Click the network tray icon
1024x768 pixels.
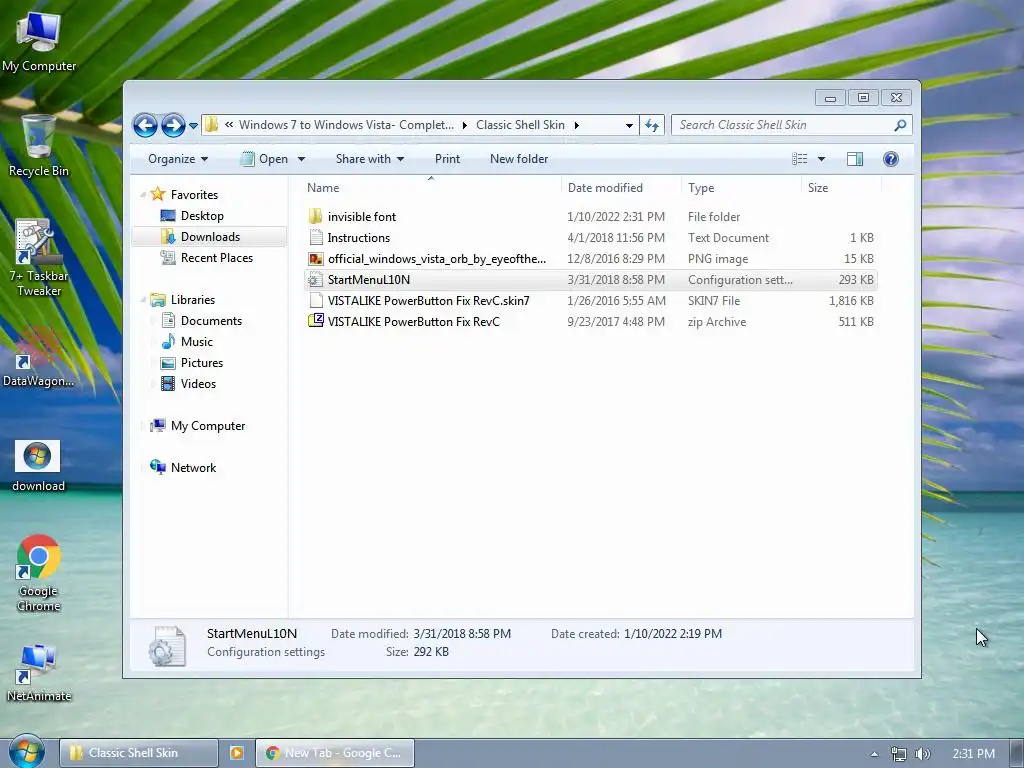pos(899,754)
